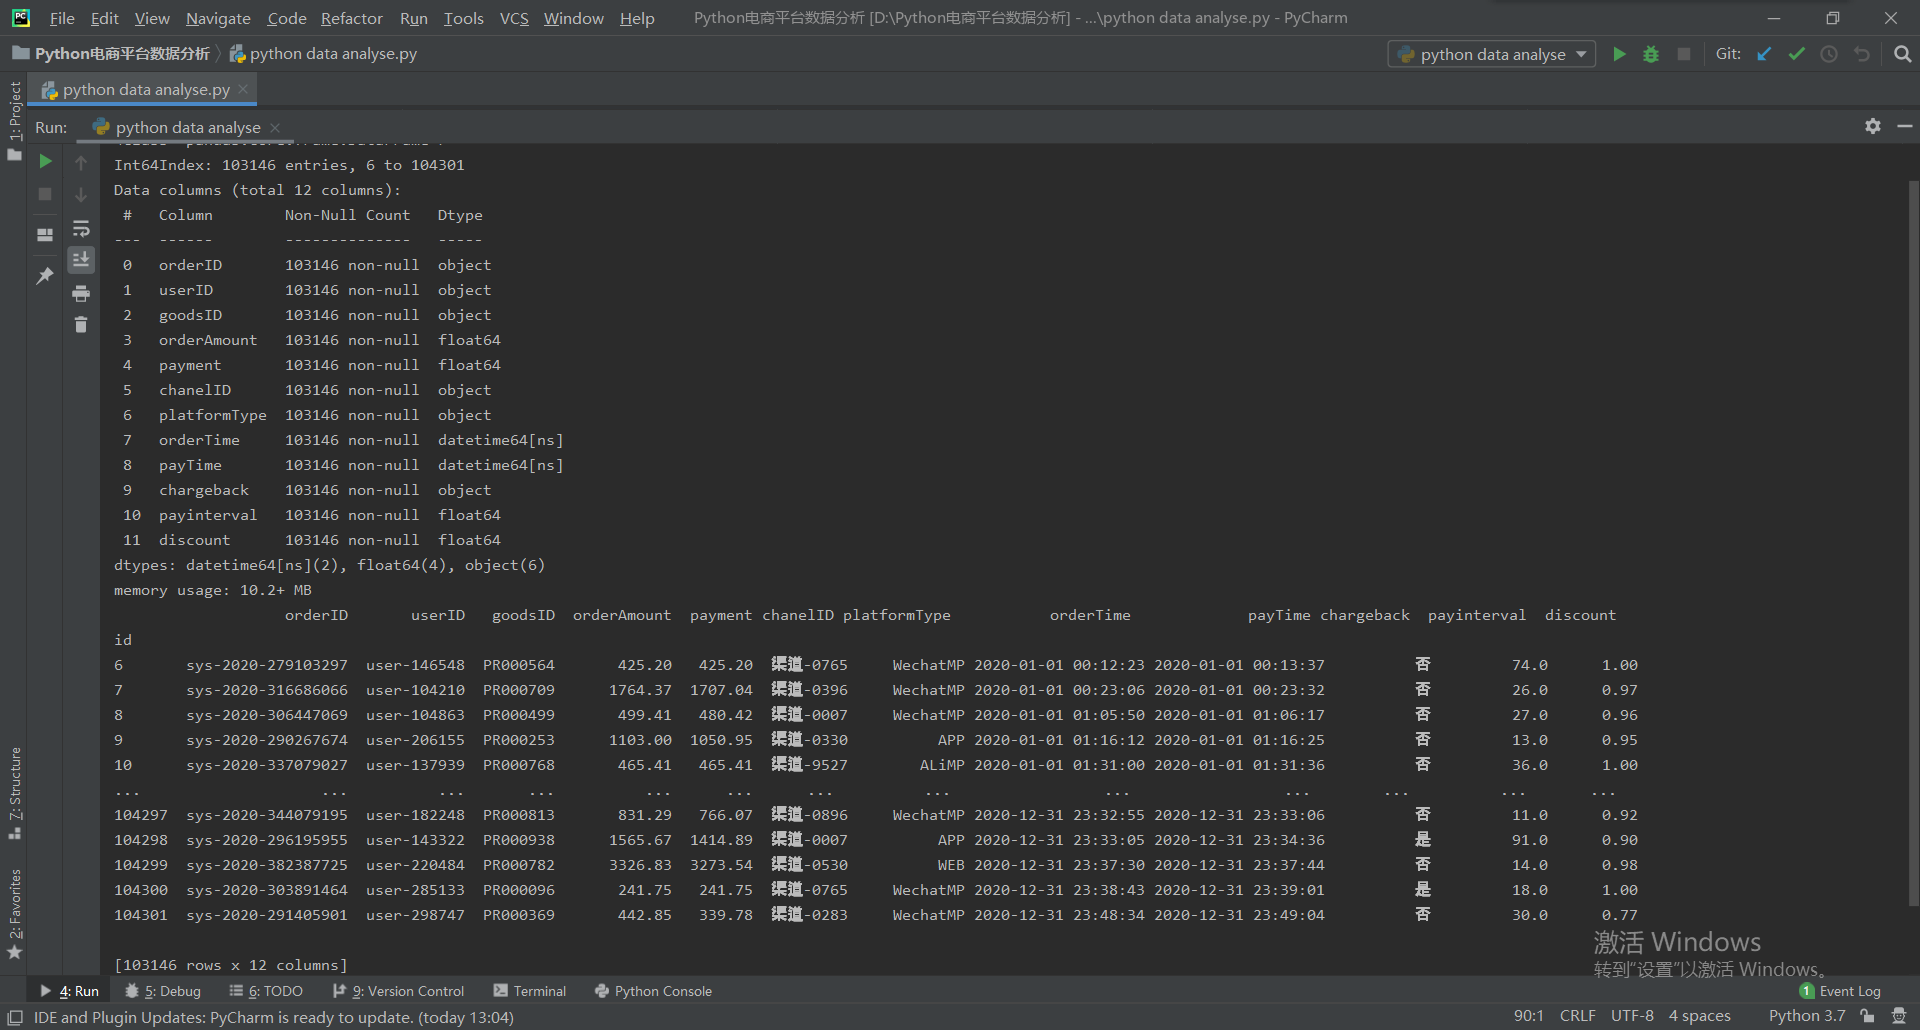Open the run configuration dropdown
The width and height of the screenshot is (1920, 1030).
click(x=1490, y=54)
